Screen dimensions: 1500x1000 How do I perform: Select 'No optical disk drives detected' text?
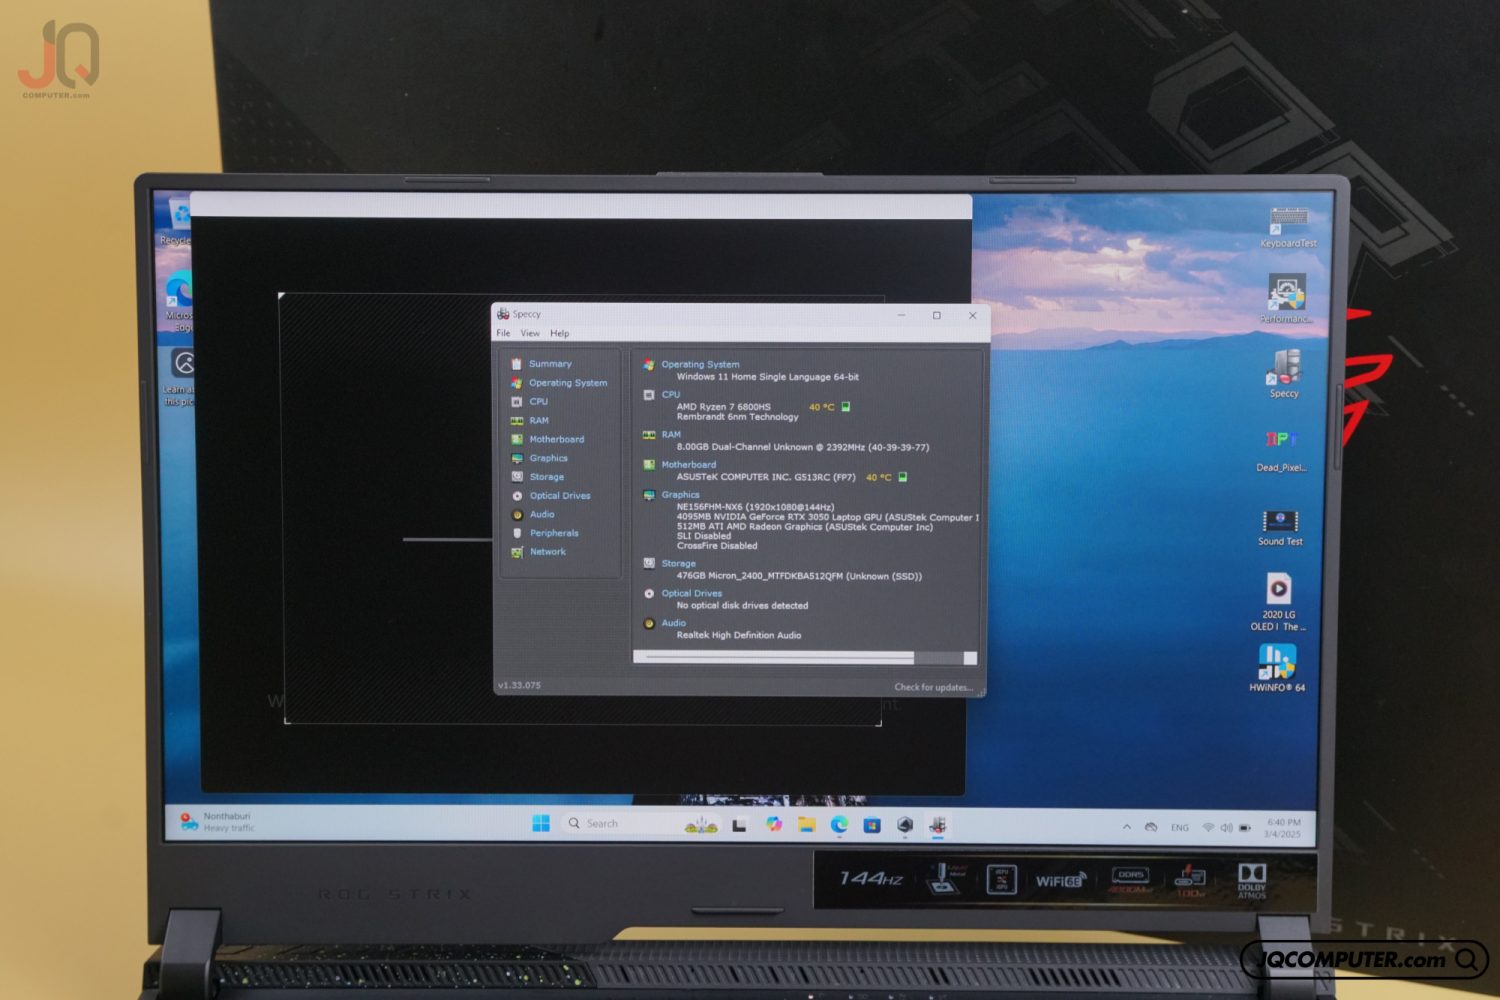pos(742,606)
